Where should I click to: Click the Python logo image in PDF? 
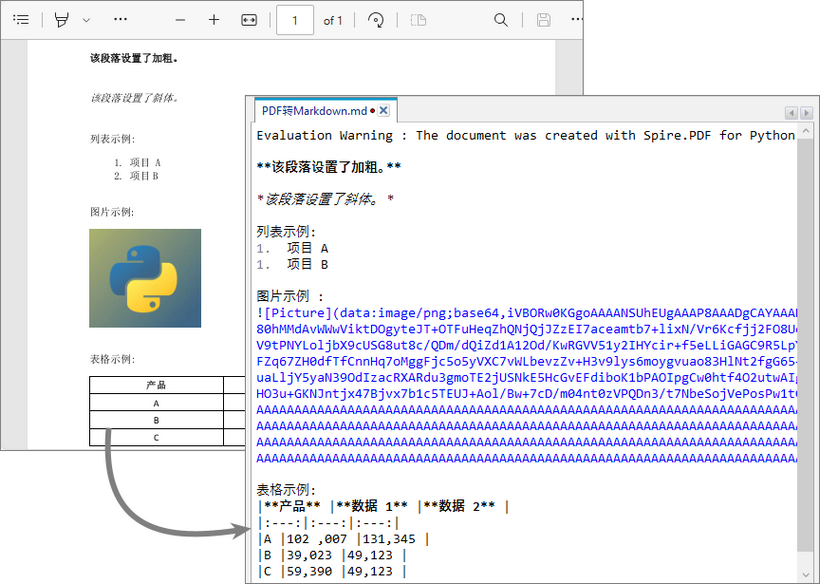[145, 278]
